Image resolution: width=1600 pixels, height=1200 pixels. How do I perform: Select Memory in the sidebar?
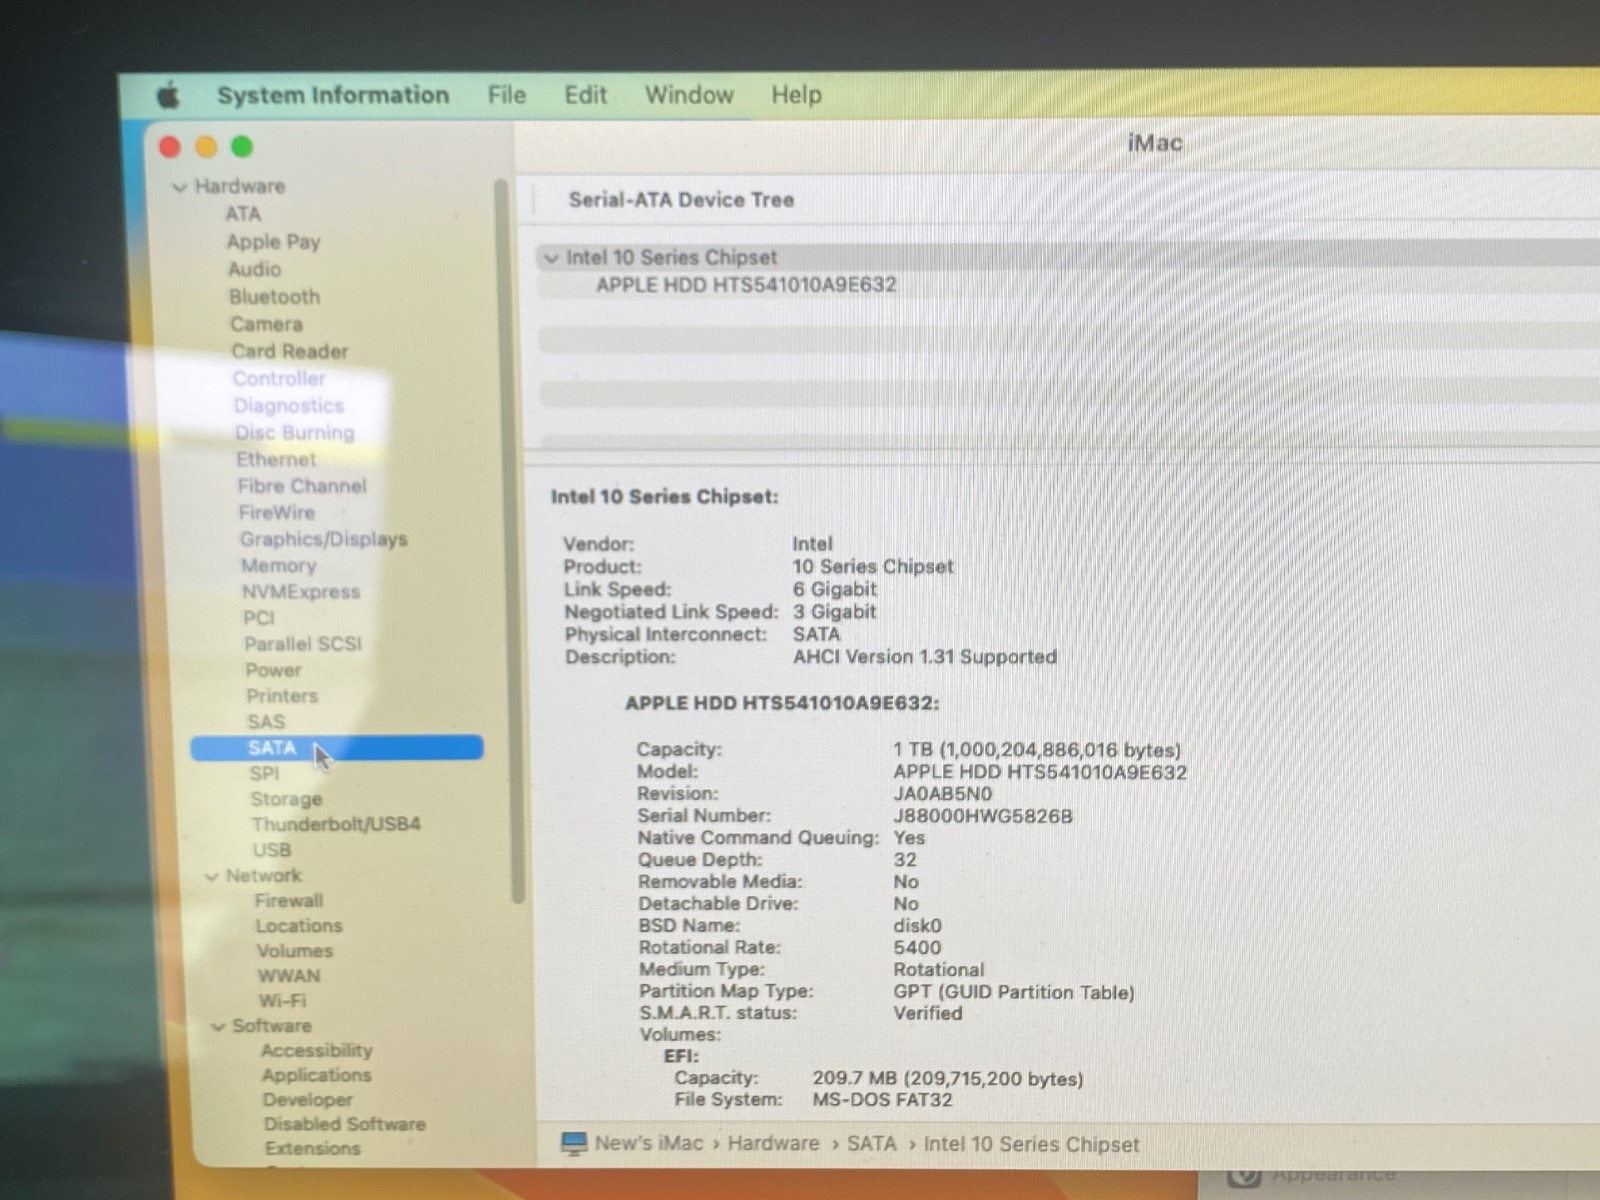pyautogui.click(x=278, y=565)
